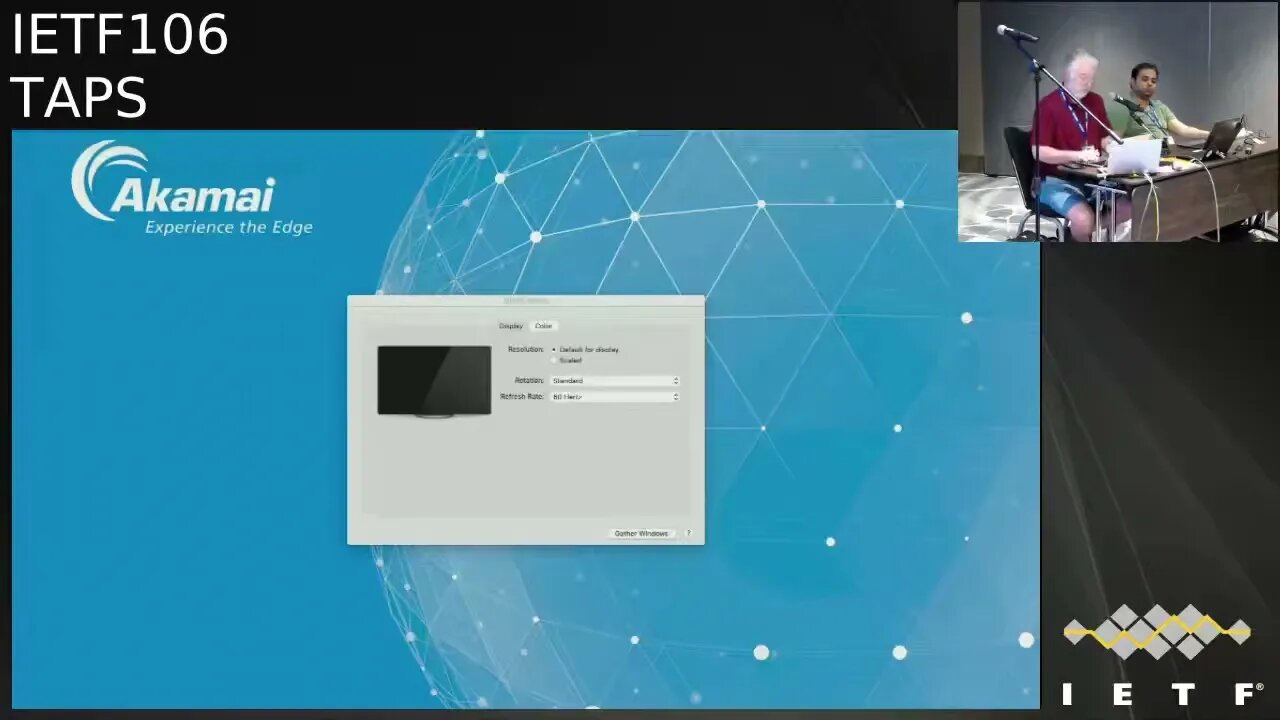Viewport: 1280px width, 720px height.
Task: Open the Rotation dropdown
Action: click(615, 381)
